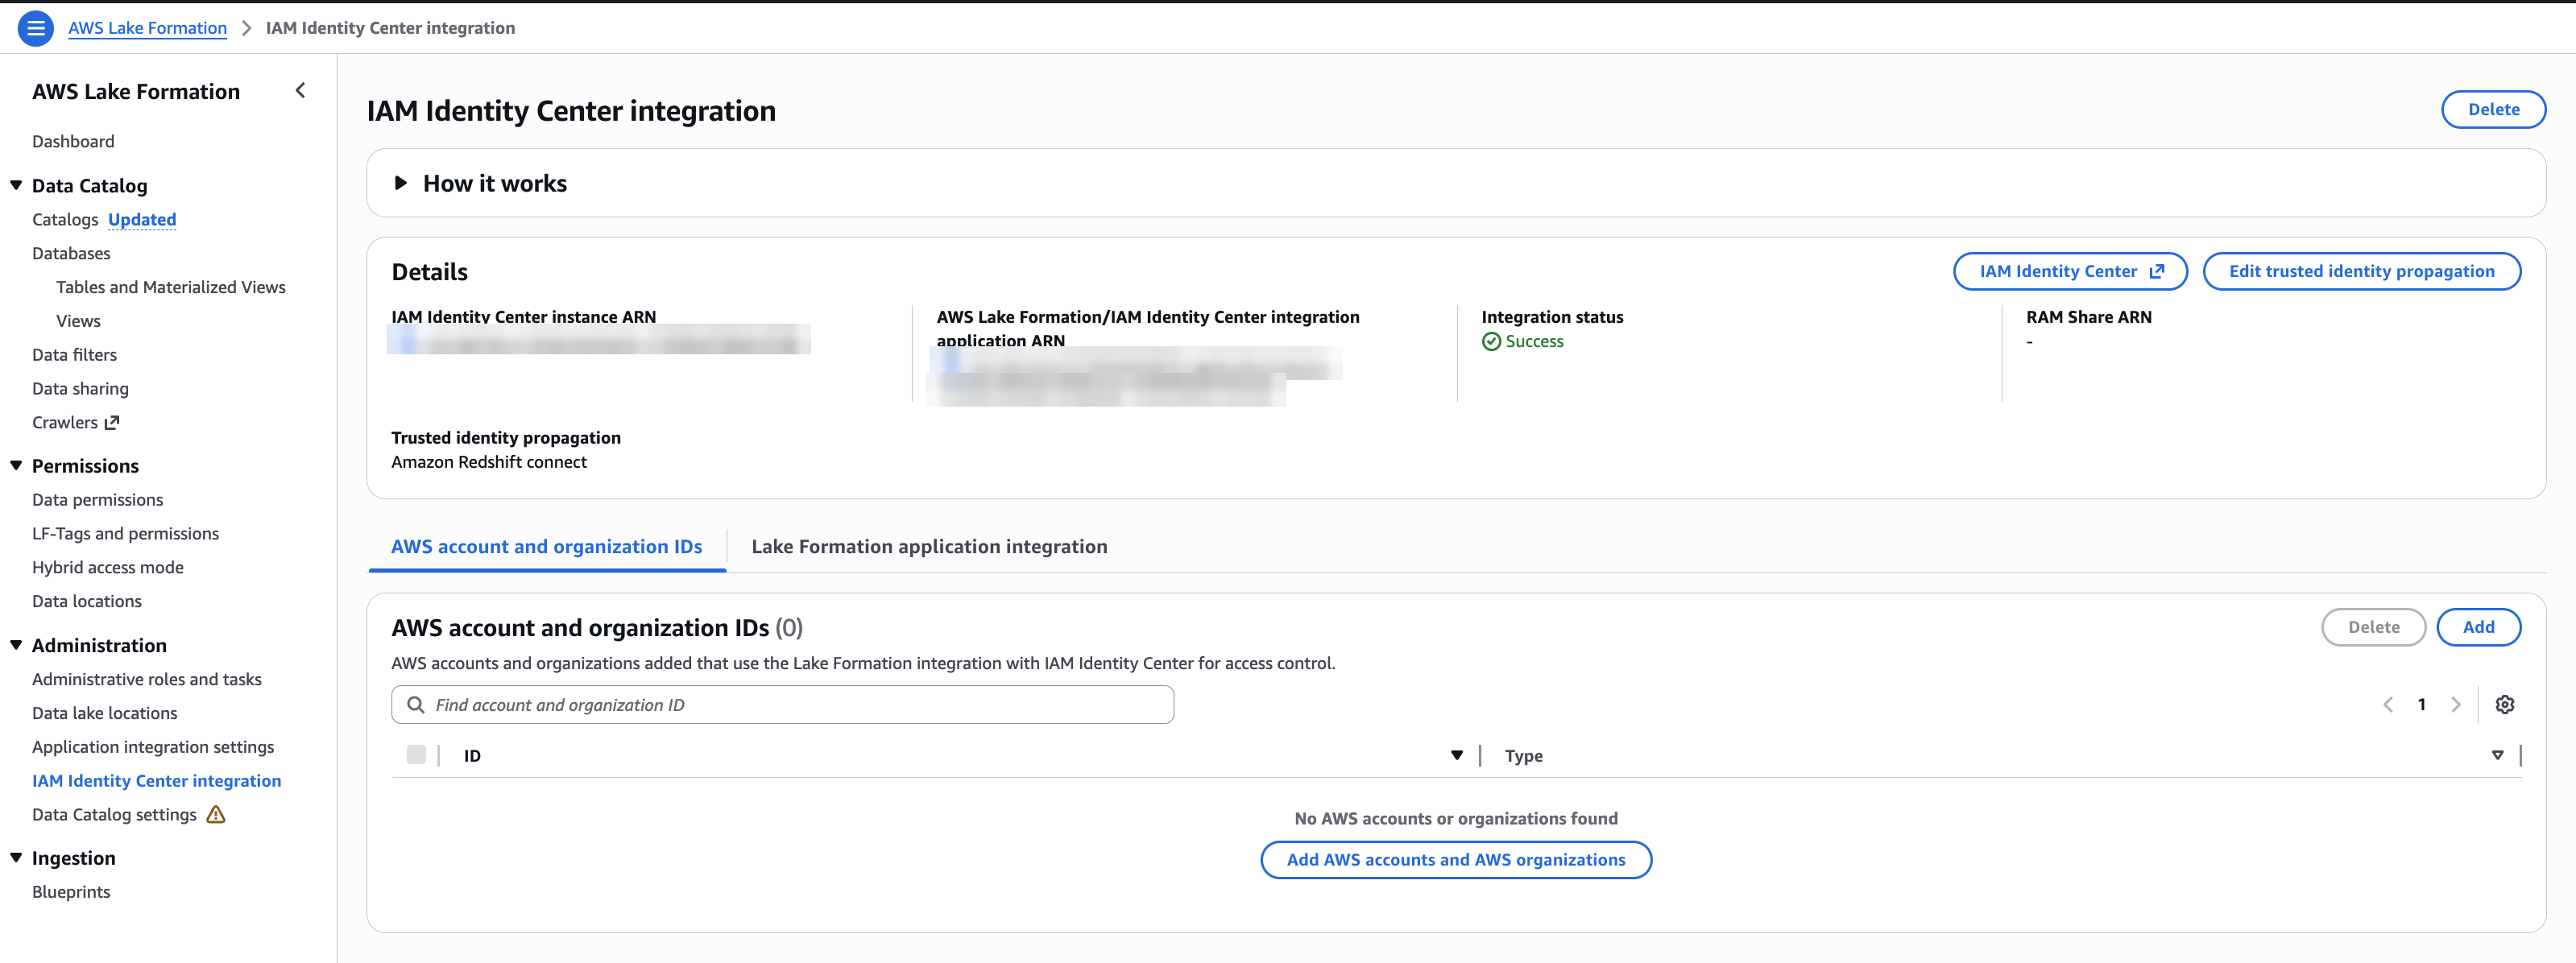The width and height of the screenshot is (2576, 963).
Task: Focus the Find account and organization ID field
Action: click(x=782, y=705)
